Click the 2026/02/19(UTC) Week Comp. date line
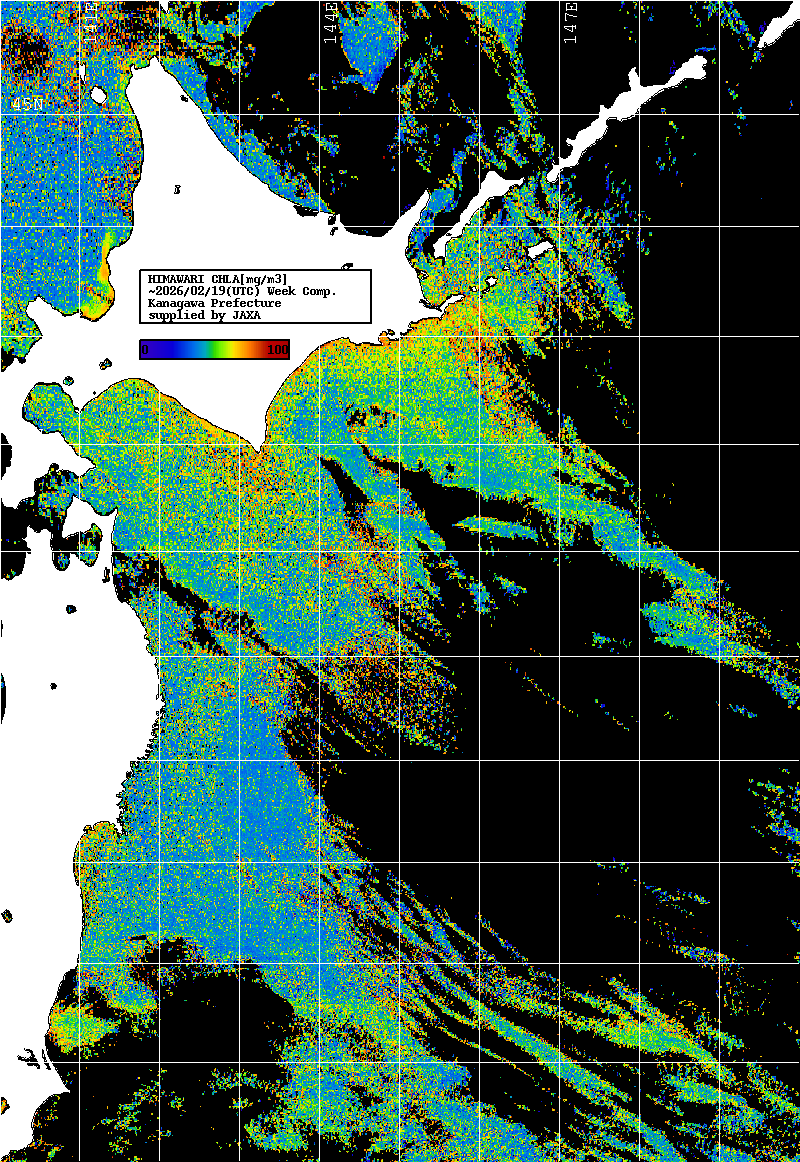Viewport: 800px width, 1162px height. coord(242,290)
